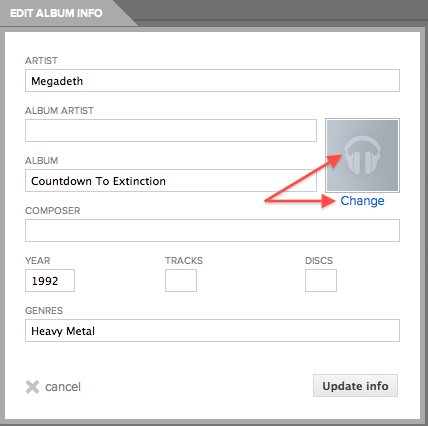Click the DISCS label text
Screen dimensions: 428x426
click(x=319, y=261)
